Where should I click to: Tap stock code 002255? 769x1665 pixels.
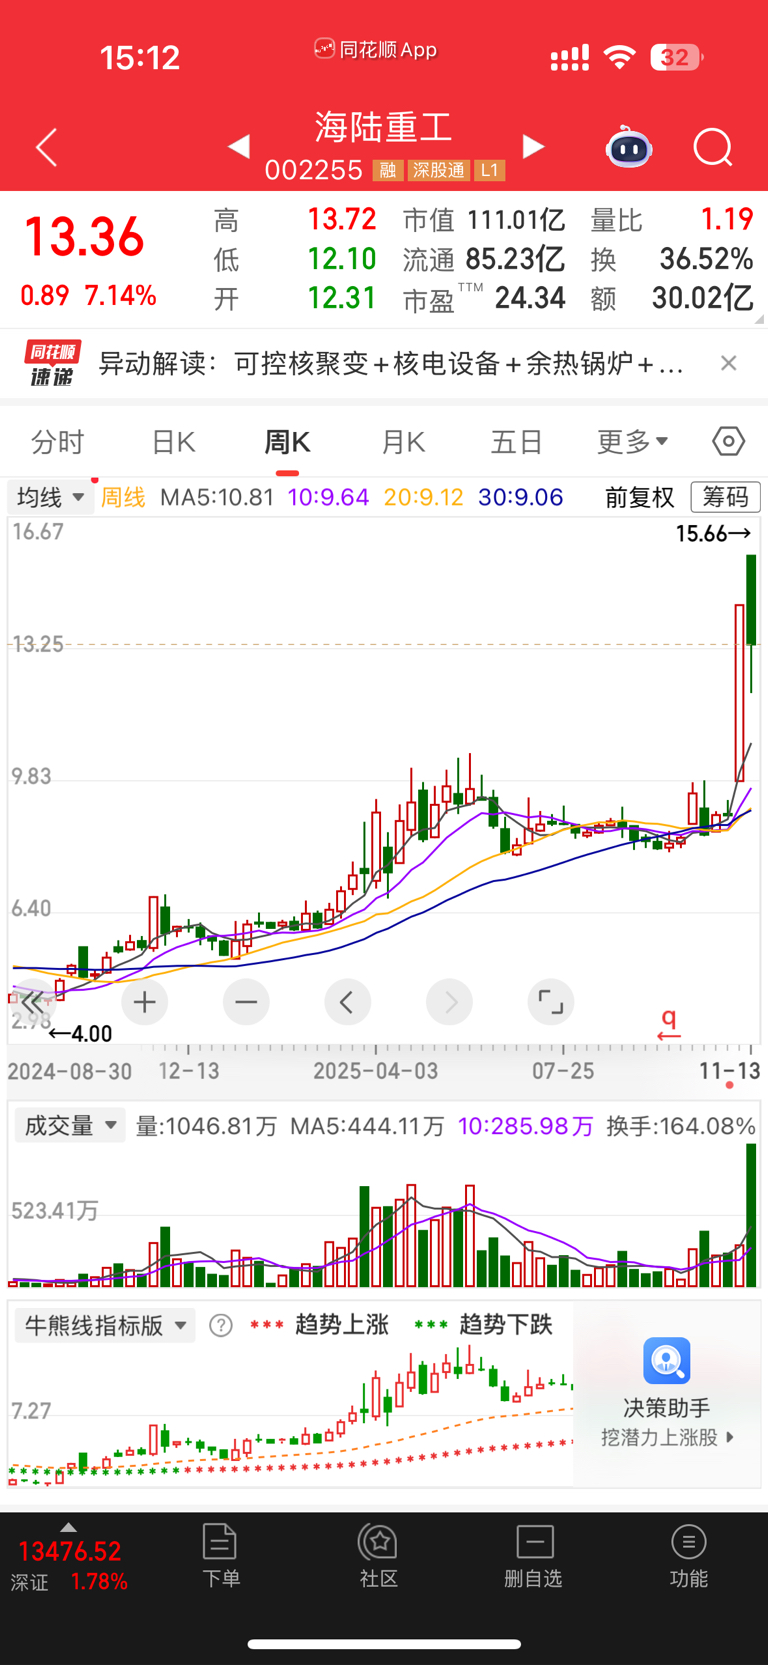[x=313, y=170]
